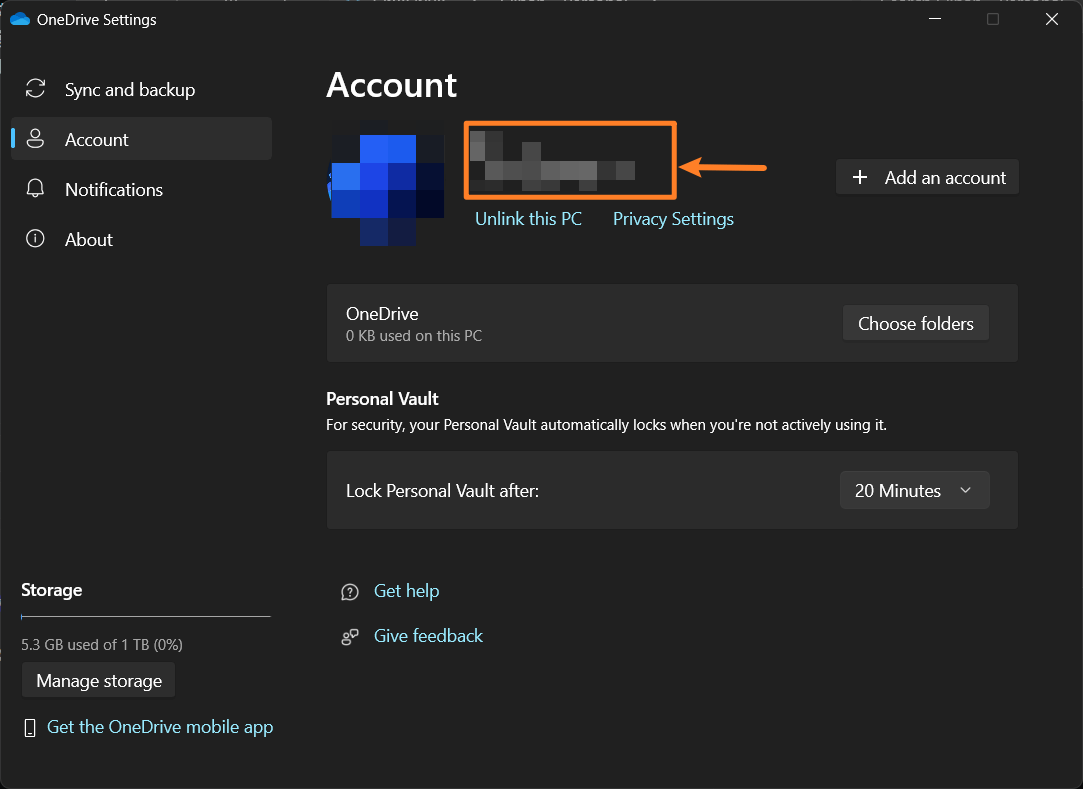This screenshot has width=1083, height=789.
Task: Click the Sync and backup icon
Action: [35, 89]
